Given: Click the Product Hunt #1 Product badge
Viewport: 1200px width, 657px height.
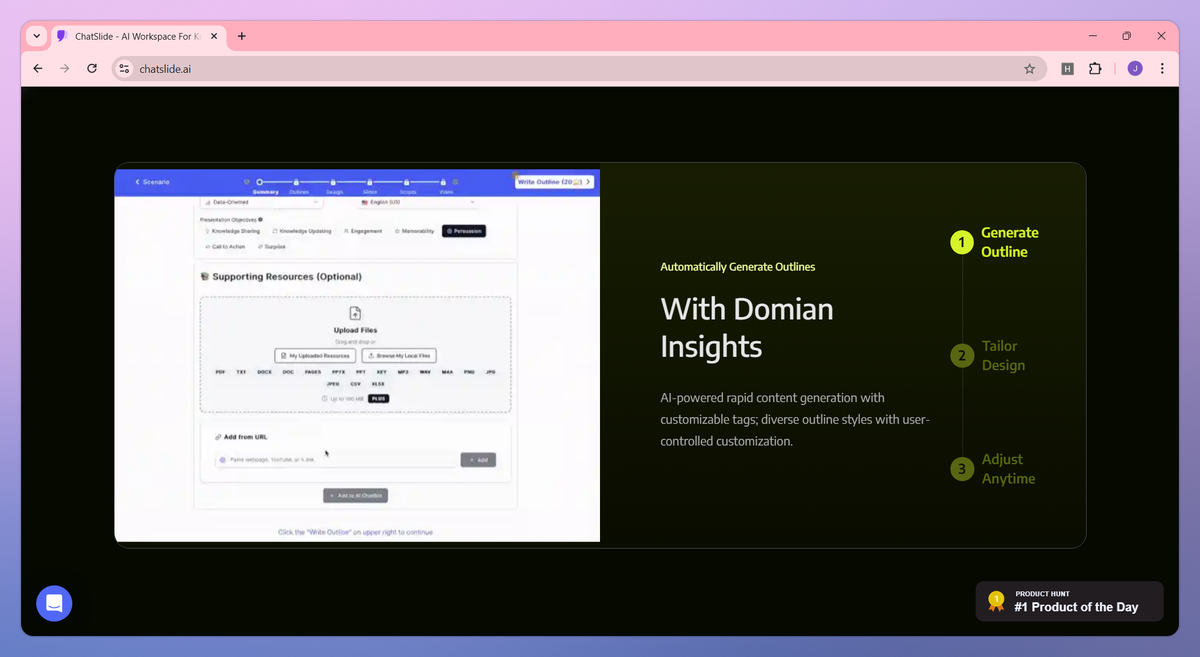Looking at the screenshot, I should [x=1069, y=601].
